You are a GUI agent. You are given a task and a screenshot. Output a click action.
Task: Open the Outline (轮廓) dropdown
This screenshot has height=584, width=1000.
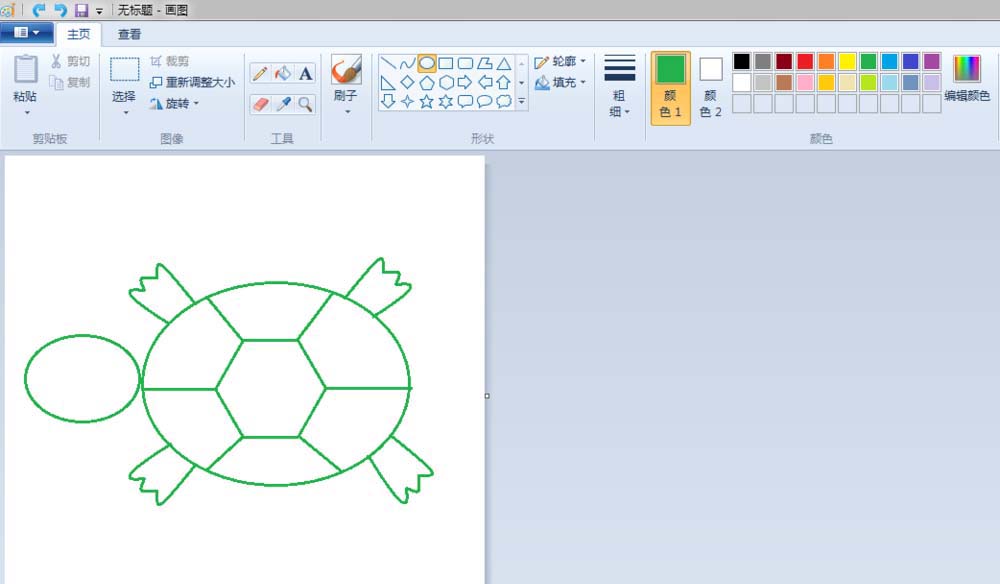click(560, 61)
